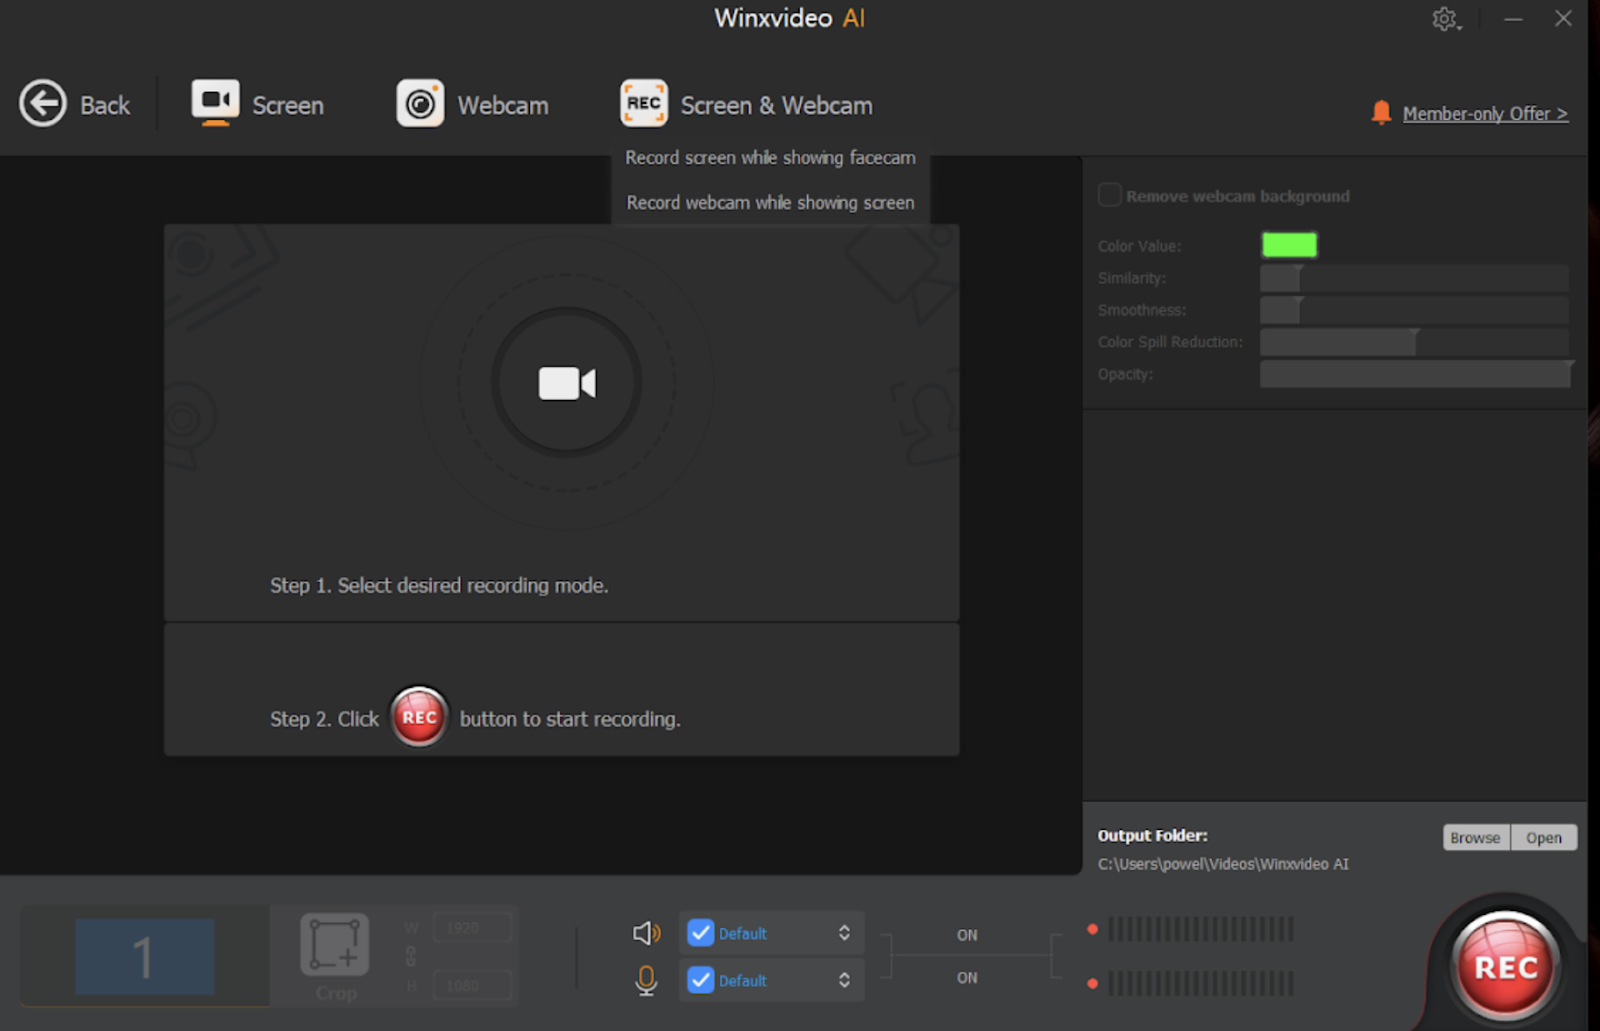
Task: Adjust the Similarity slider
Action: pos(1414,277)
